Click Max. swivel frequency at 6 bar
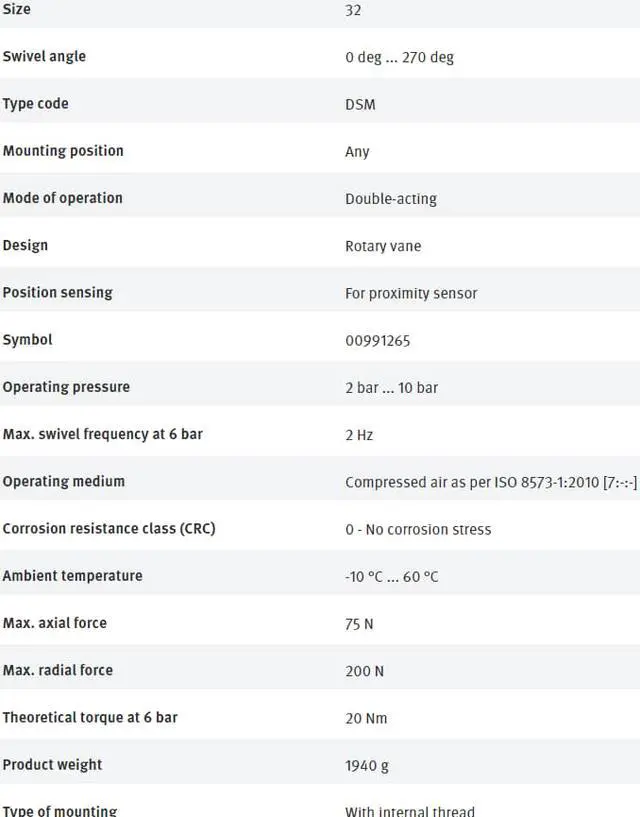The width and height of the screenshot is (640, 817). (102, 434)
